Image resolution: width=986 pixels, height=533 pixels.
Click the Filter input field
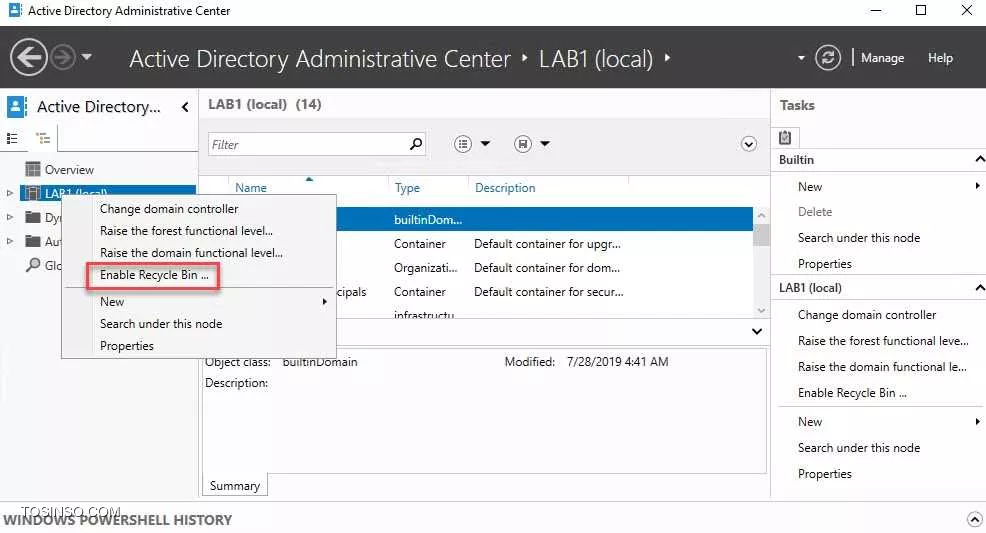click(308, 145)
